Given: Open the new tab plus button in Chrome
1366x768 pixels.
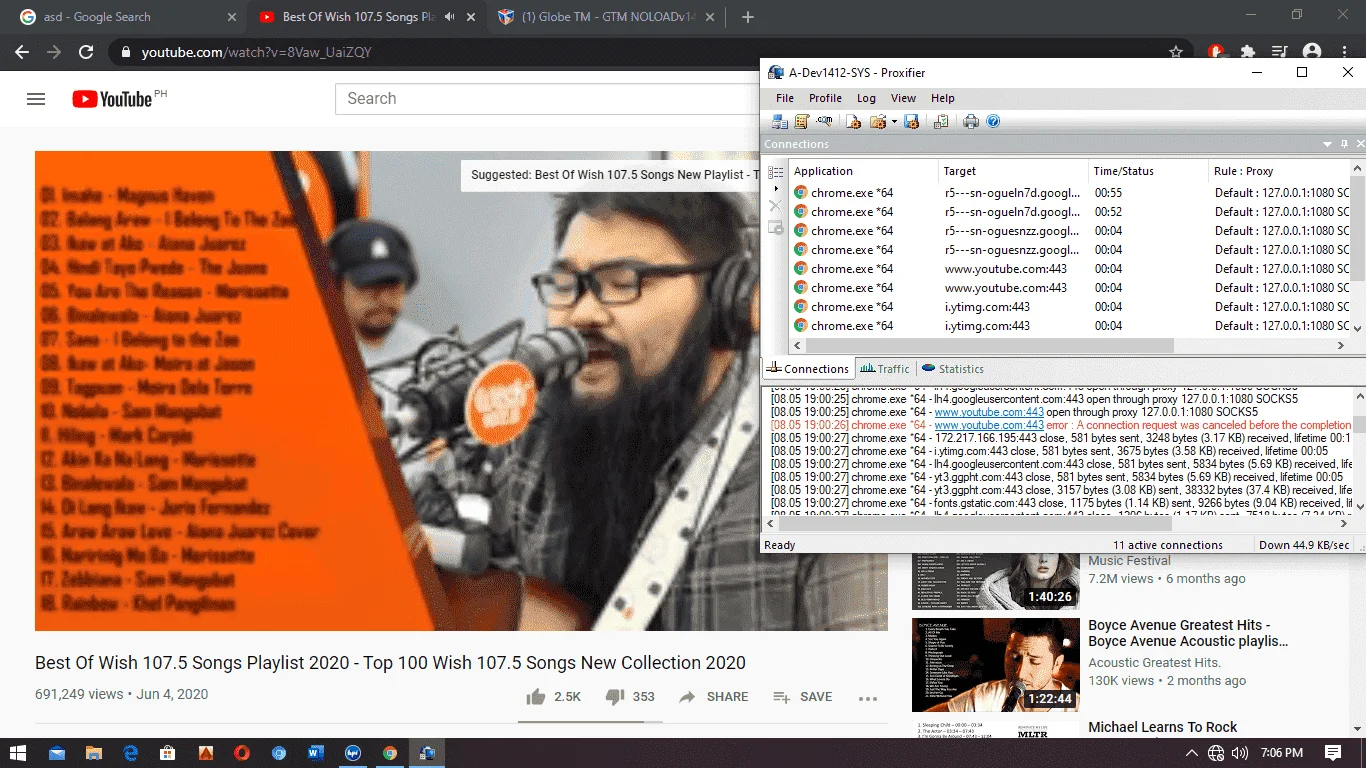Looking at the screenshot, I should [x=748, y=17].
